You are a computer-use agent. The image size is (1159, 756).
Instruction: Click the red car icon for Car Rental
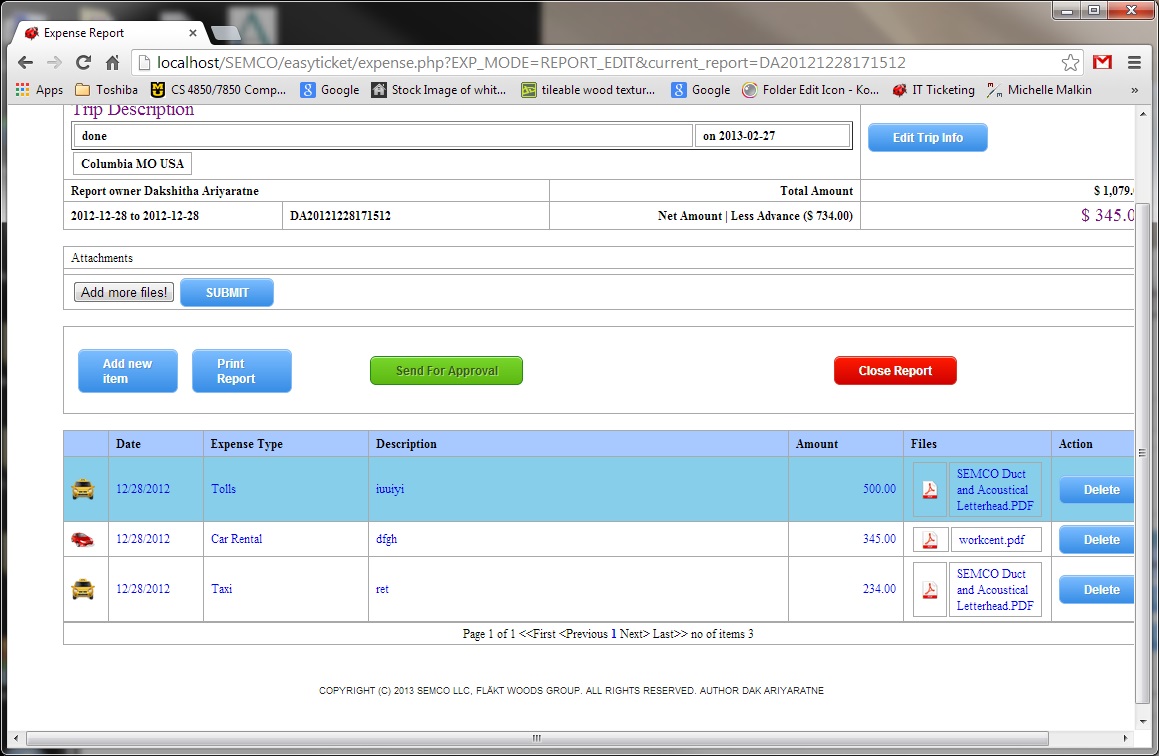tap(83, 539)
